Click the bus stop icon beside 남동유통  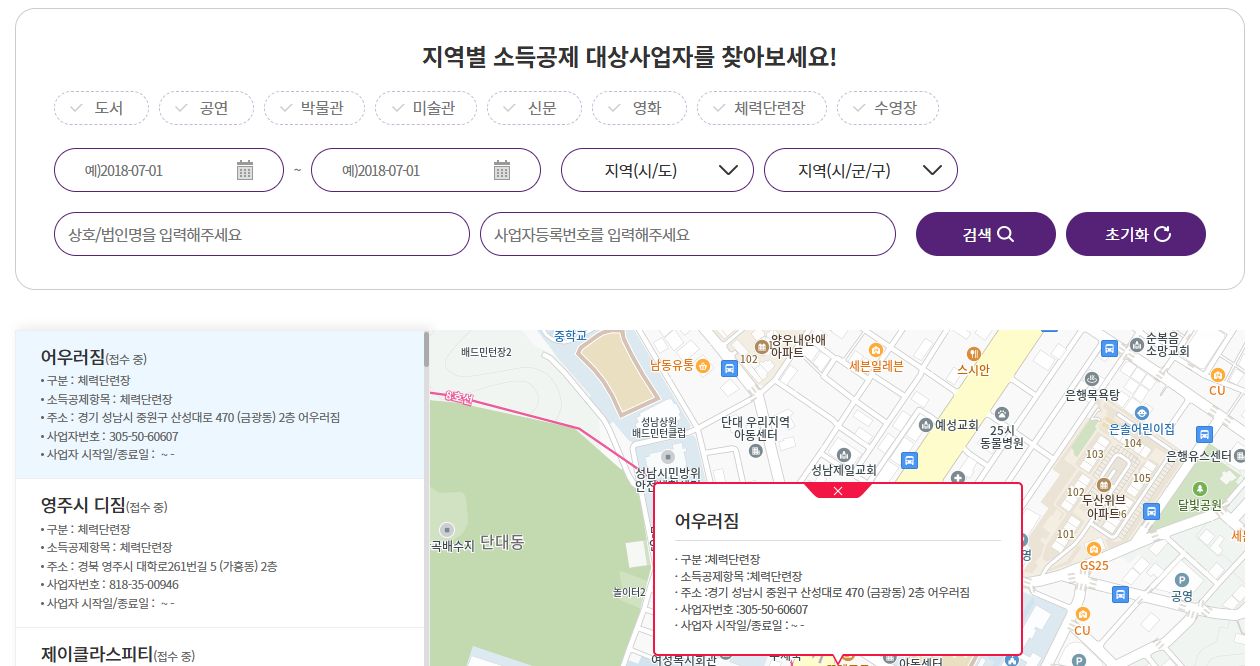pyautogui.click(x=730, y=368)
